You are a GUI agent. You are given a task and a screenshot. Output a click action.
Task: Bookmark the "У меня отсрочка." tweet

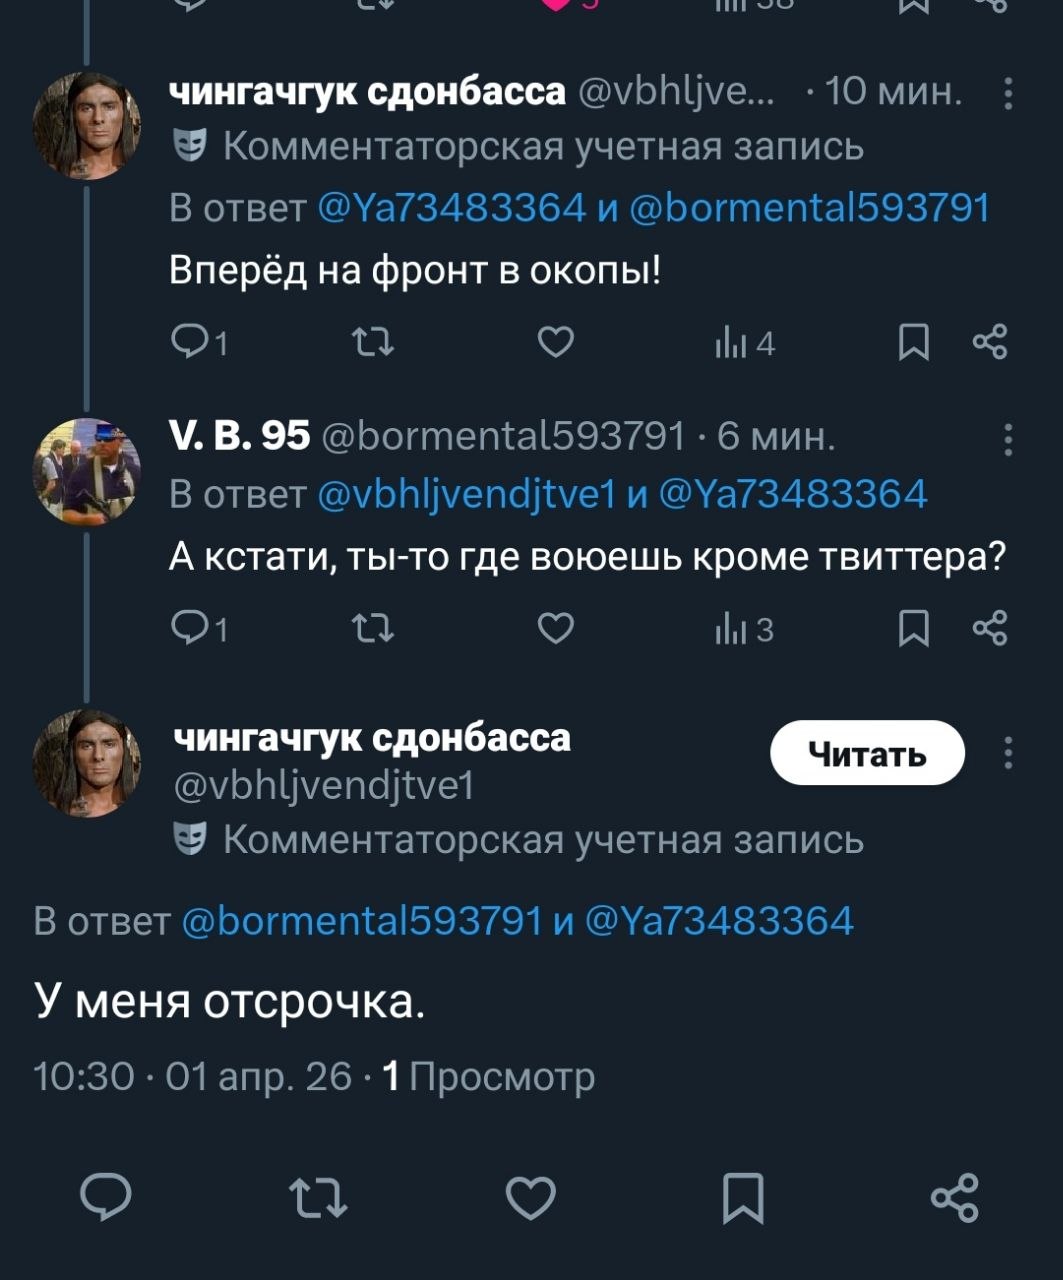click(x=743, y=1197)
